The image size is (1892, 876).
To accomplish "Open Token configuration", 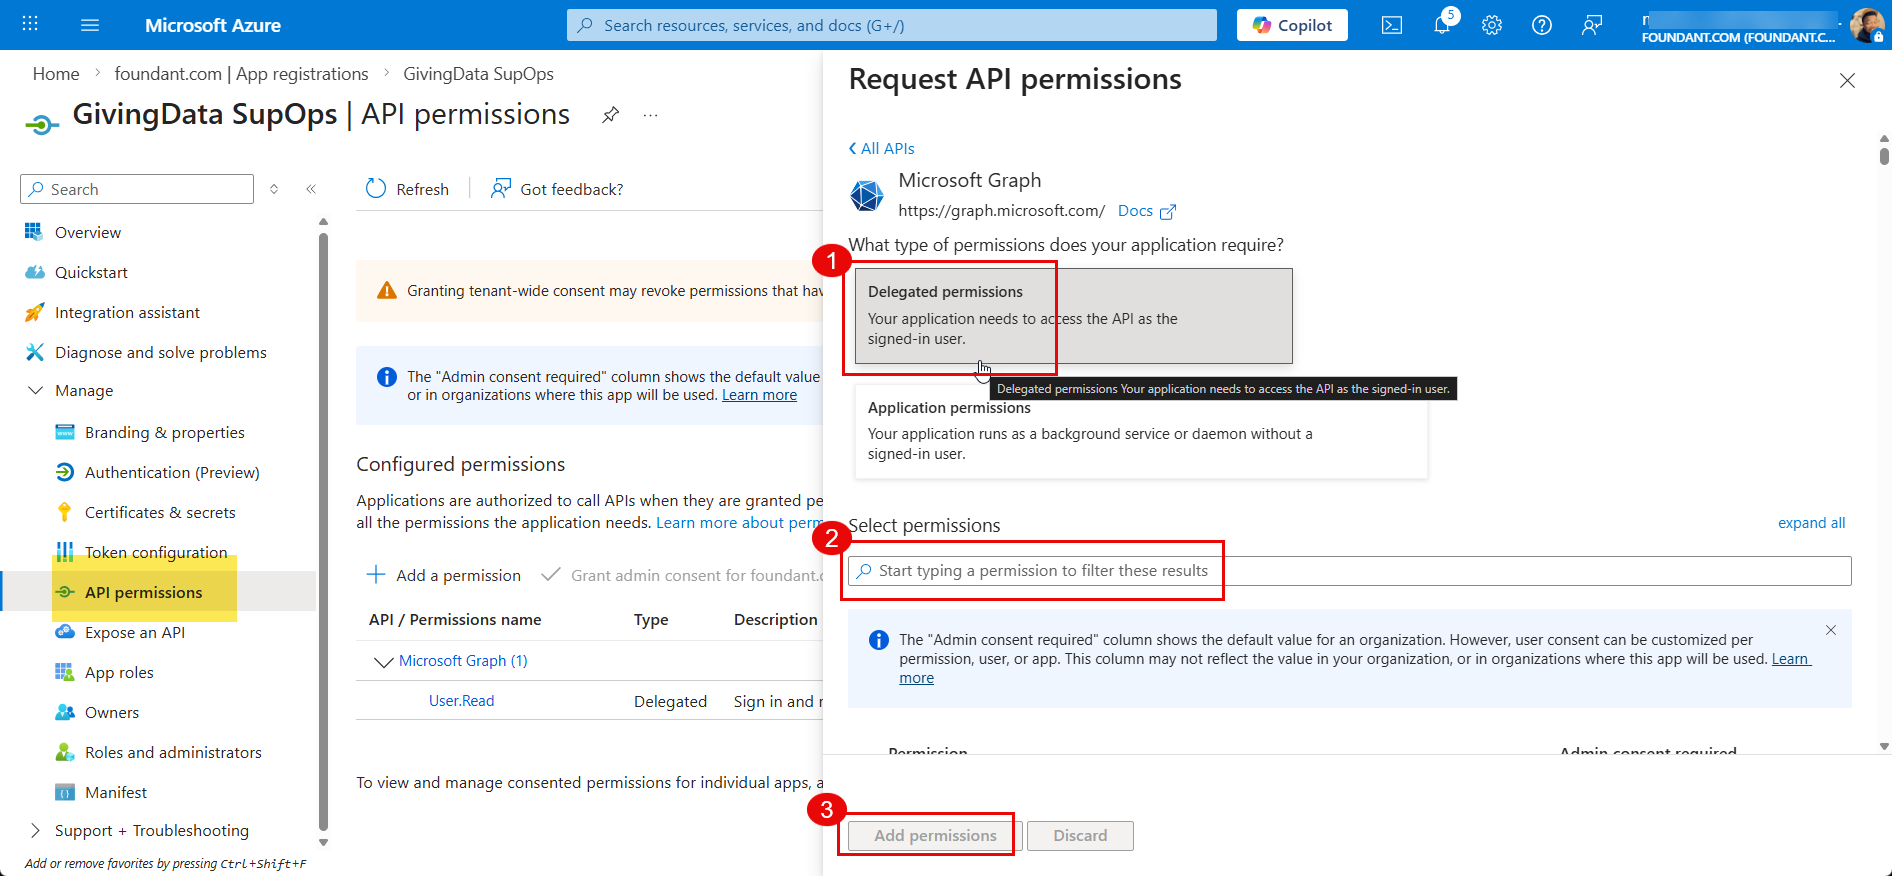I will 156,552.
